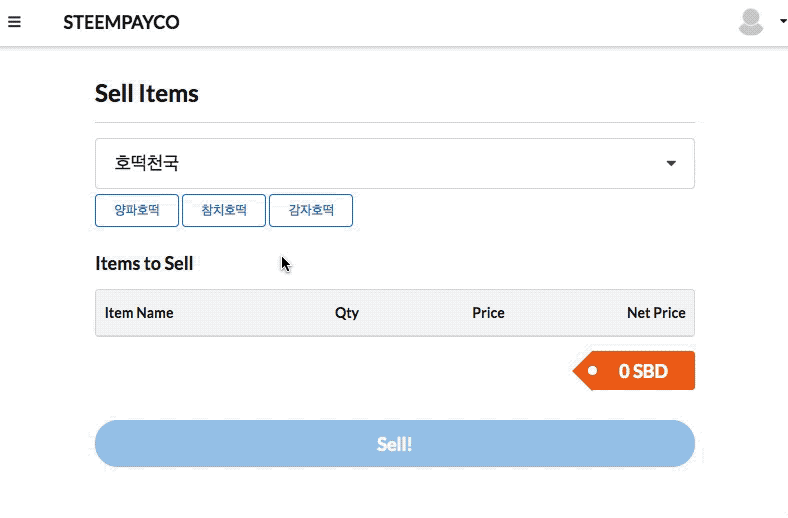
Task: Add 감자호떡 to items
Action: pos(311,211)
